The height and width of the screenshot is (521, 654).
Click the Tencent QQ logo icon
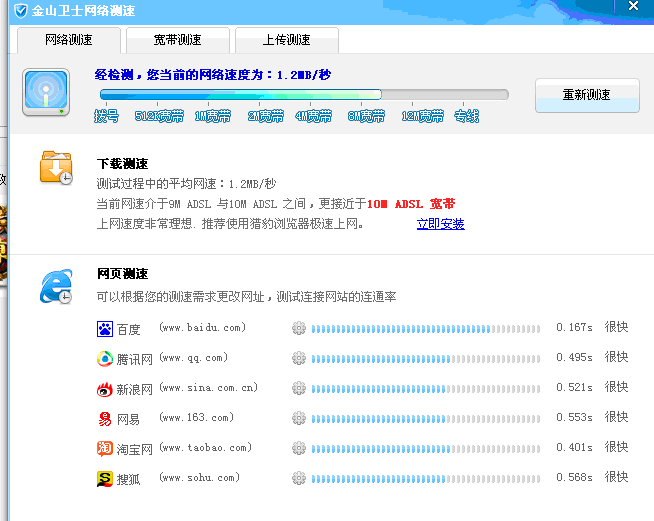(105, 359)
